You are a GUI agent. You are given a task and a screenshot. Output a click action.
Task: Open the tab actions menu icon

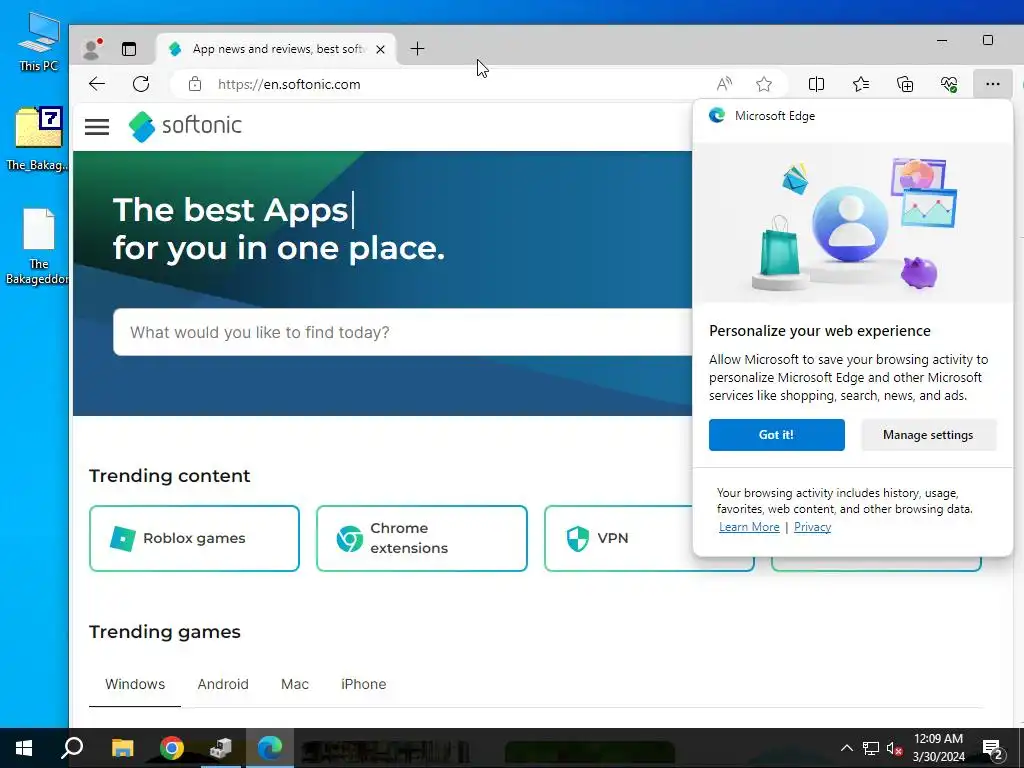(x=129, y=49)
